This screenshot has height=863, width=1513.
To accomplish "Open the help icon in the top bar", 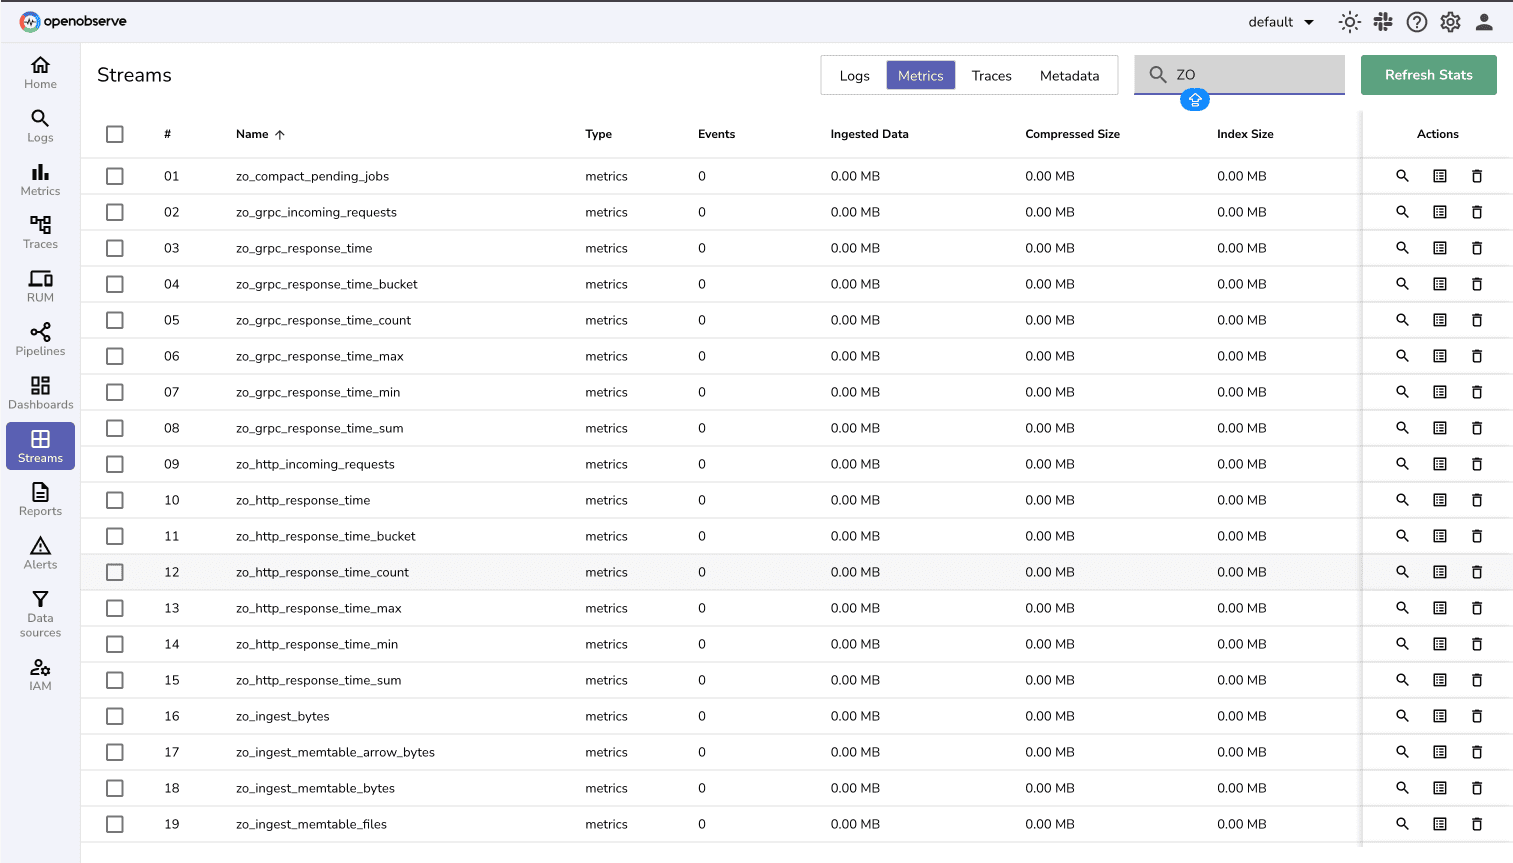I will (x=1416, y=21).
